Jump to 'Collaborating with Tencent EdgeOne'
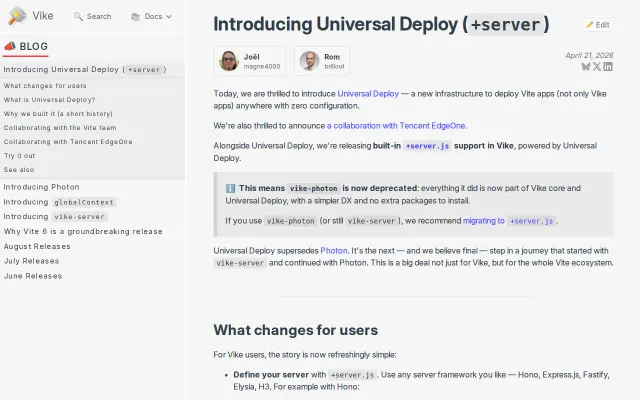The height and width of the screenshot is (400, 640). click(68, 142)
